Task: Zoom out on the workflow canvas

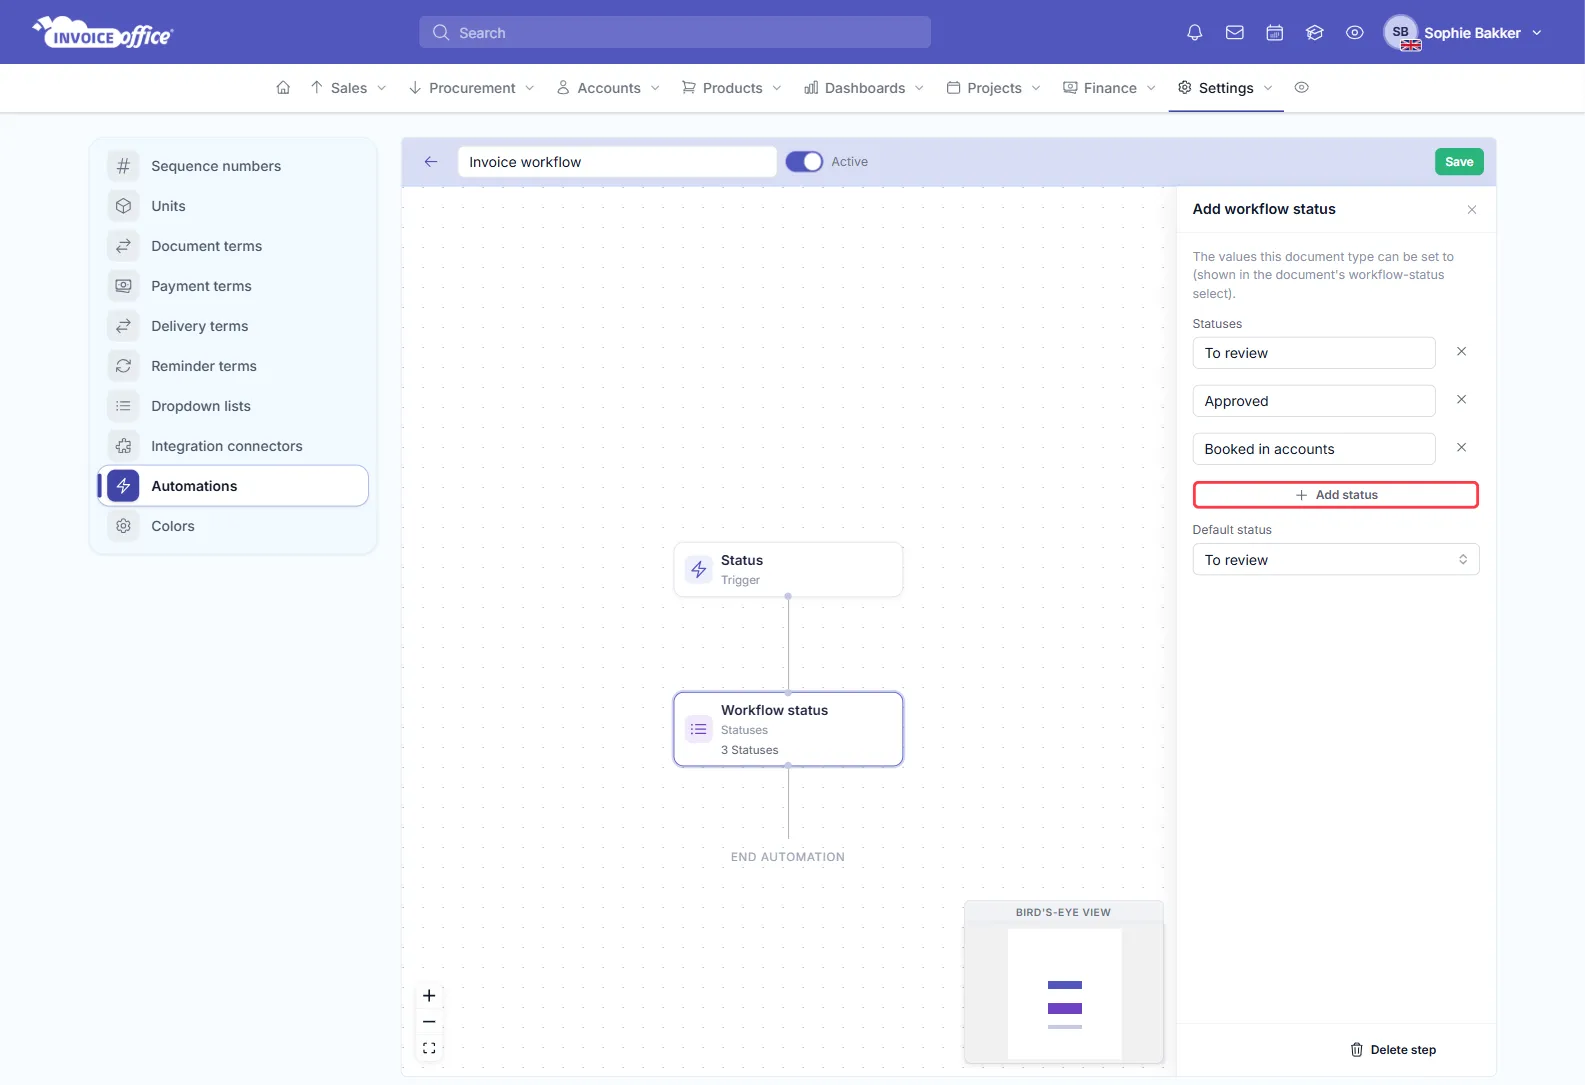Action: point(429,1022)
